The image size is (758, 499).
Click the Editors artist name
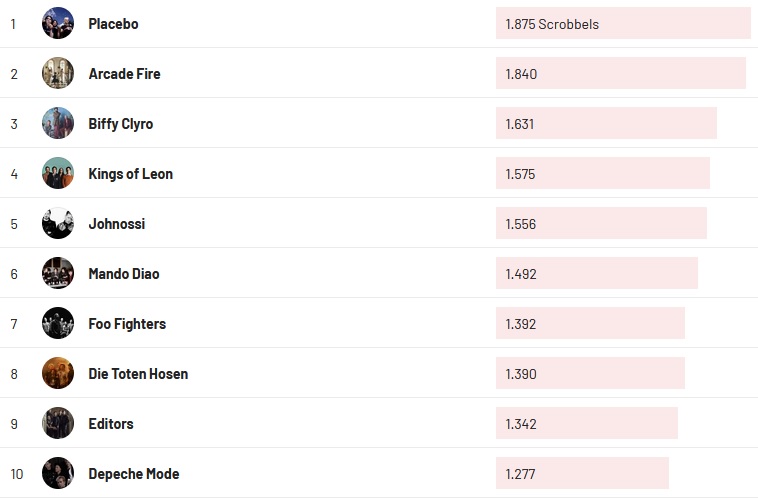coord(110,423)
